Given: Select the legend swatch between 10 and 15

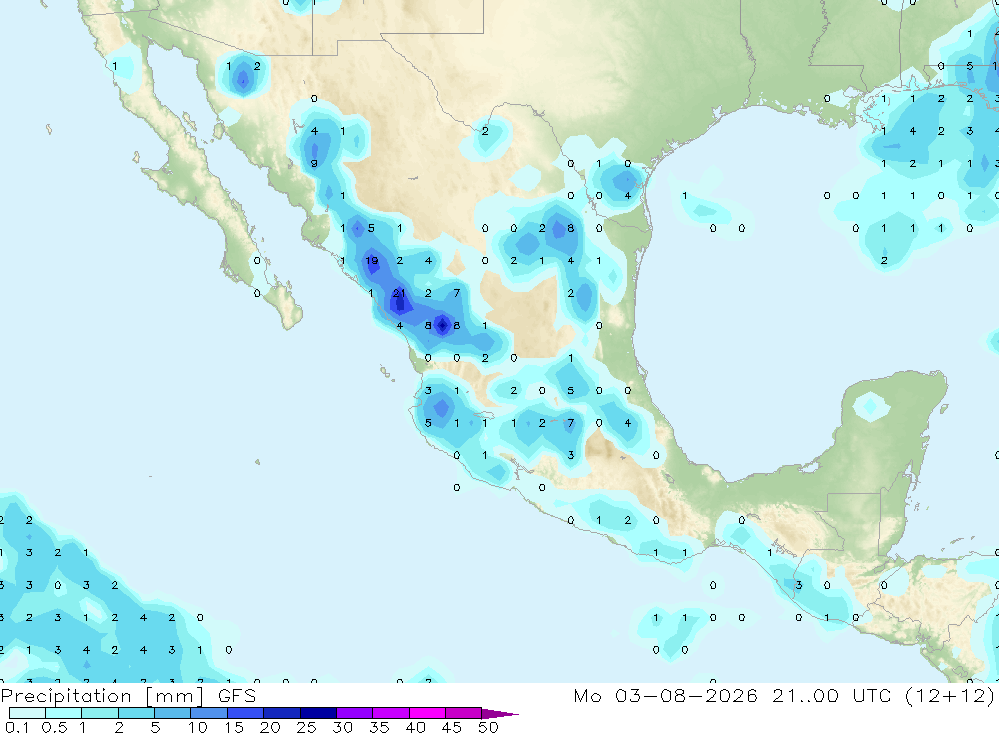Looking at the screenshot, I should pos(209,713).
